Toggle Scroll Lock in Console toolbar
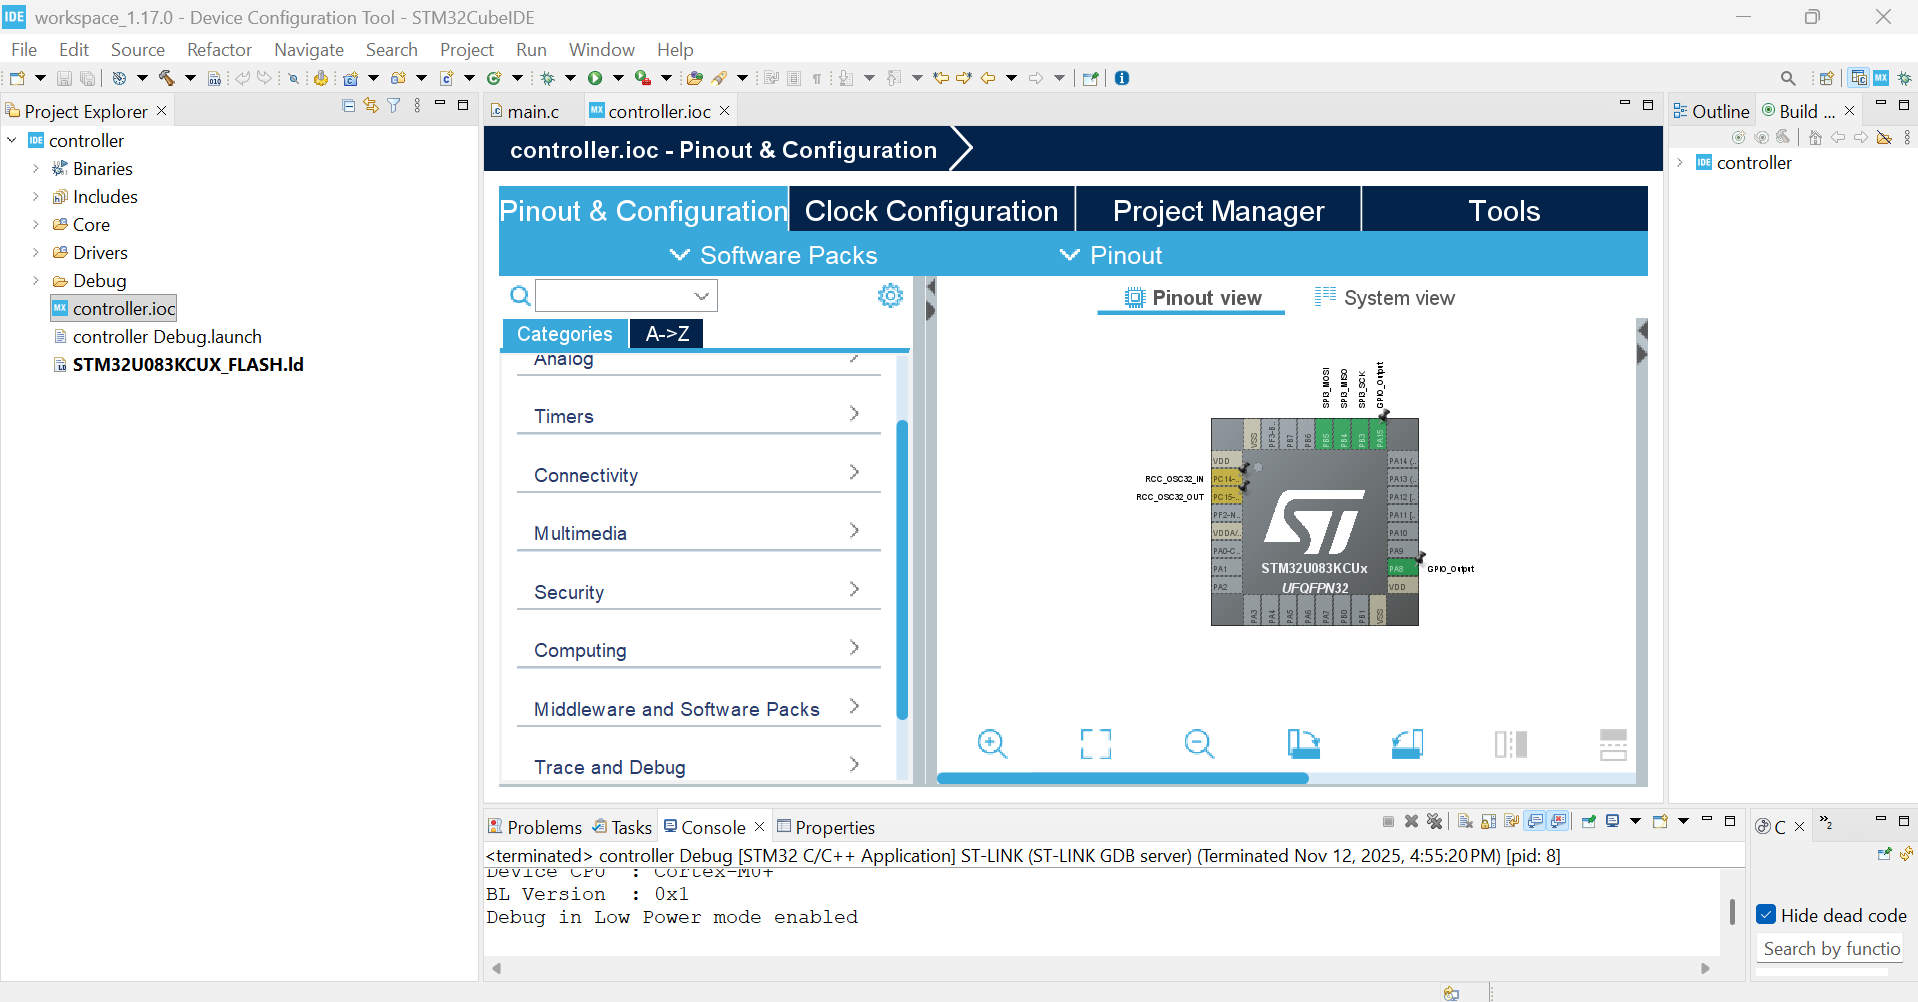 click(x=1488, y=822)
